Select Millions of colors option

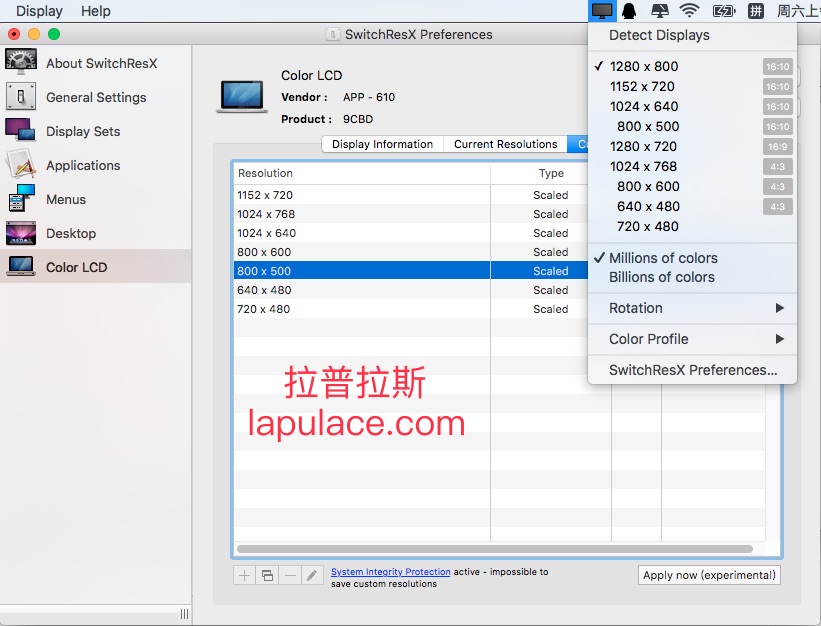tap(692, 258)
